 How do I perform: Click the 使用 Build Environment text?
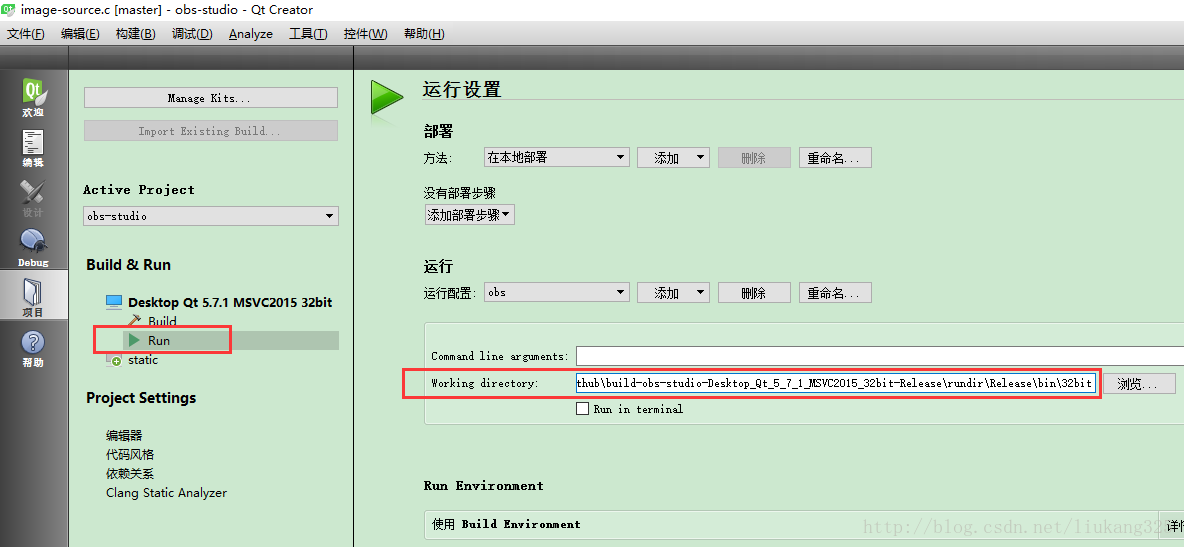coord(506,524)
